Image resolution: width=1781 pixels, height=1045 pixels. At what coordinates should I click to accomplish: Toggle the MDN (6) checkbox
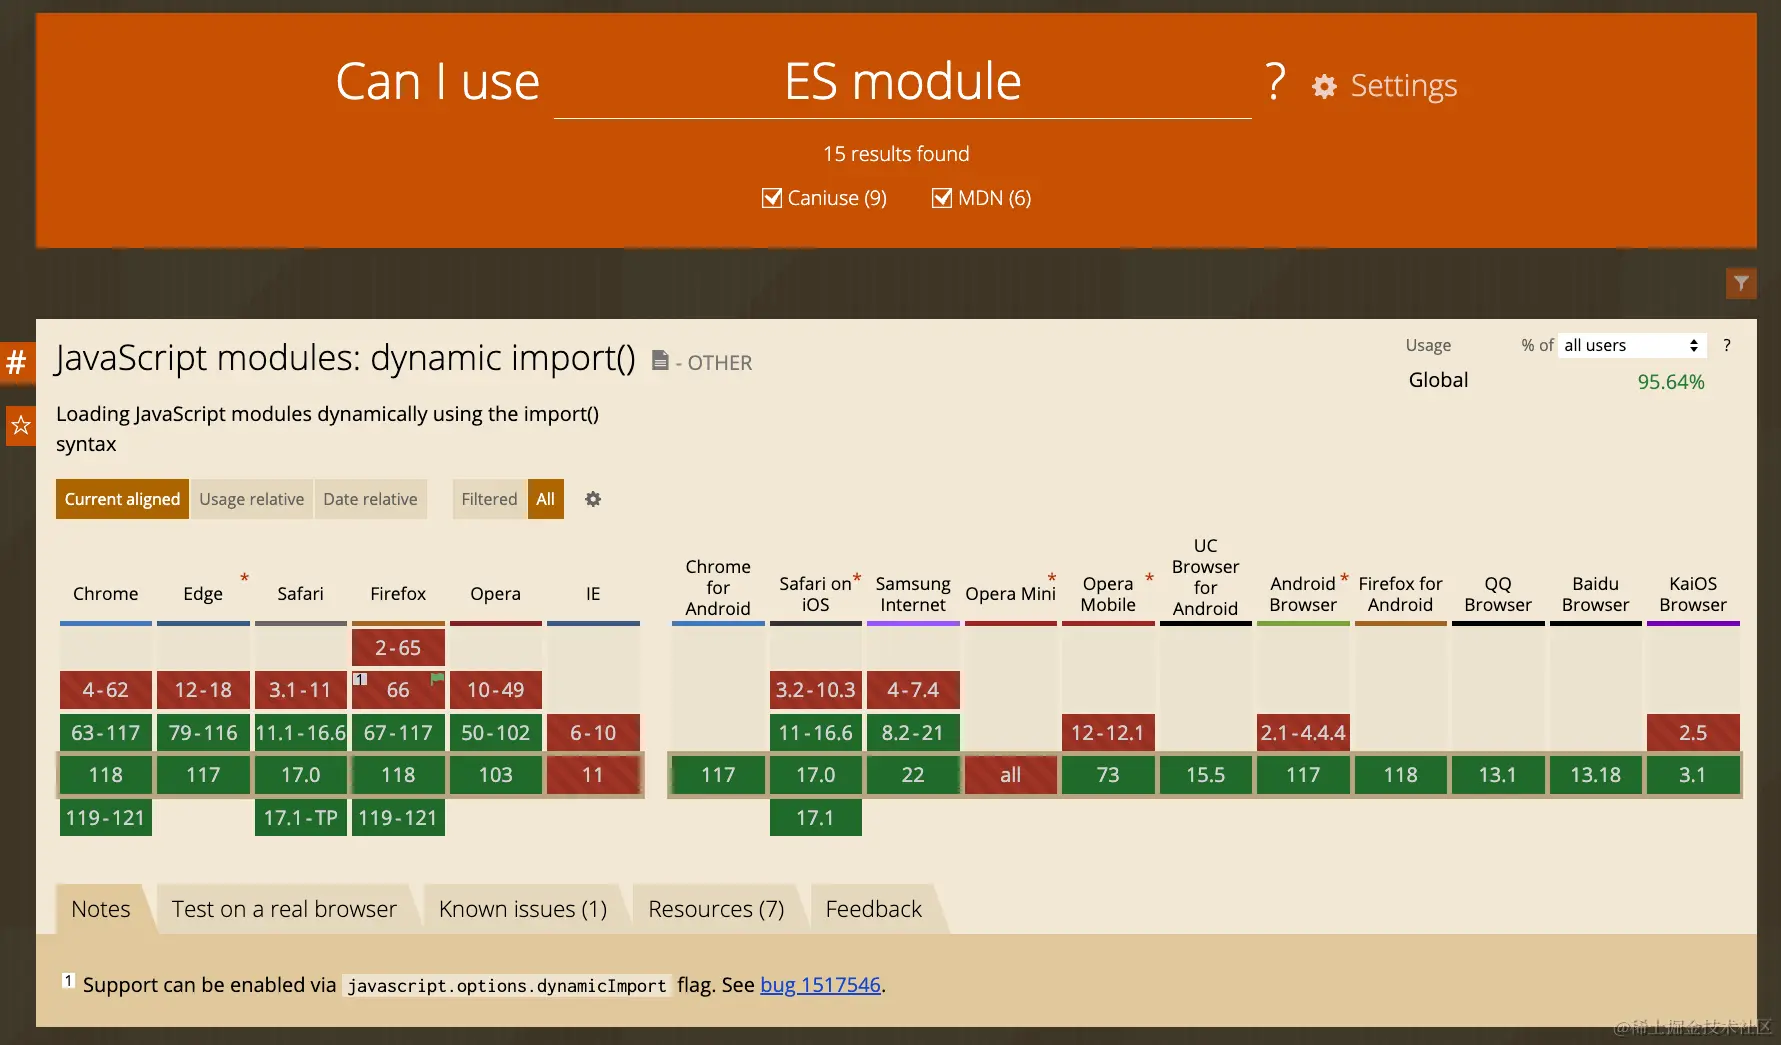[x=942, y=198]
